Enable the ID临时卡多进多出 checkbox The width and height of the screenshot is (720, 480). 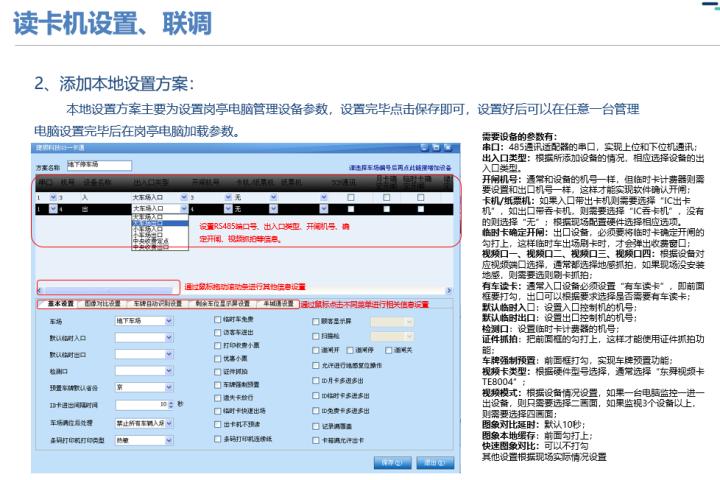316,395
